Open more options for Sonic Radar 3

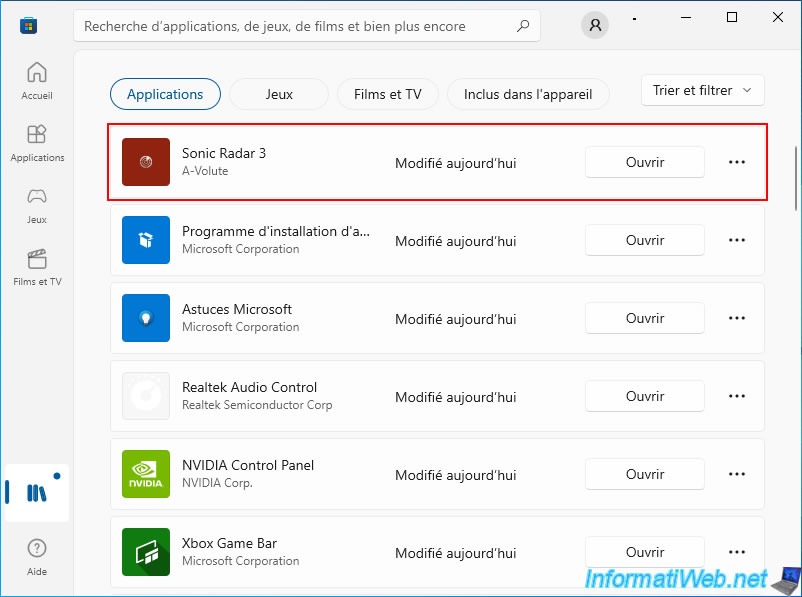(737, 162)
